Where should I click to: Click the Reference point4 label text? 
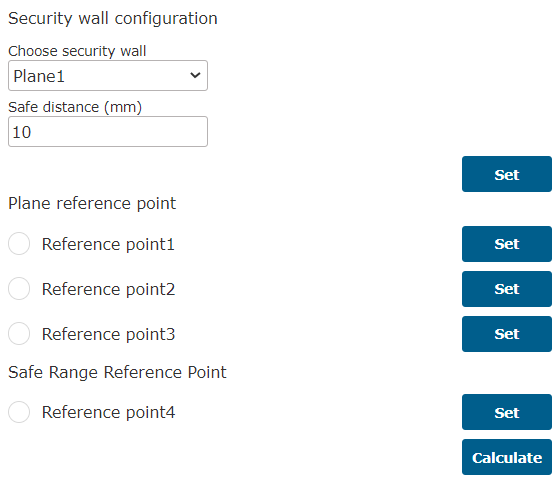(x=109, y=412)
